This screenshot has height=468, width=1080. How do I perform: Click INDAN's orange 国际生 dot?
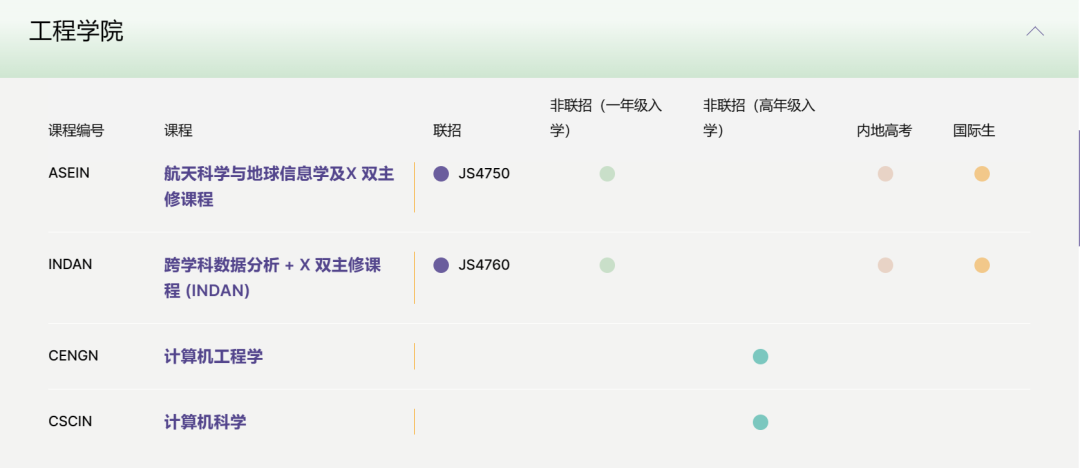coord(982,265)
